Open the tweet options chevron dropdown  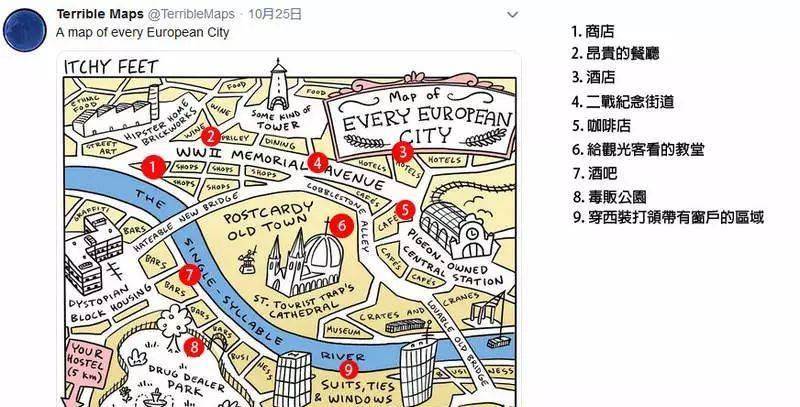click(x=512, y=15)
